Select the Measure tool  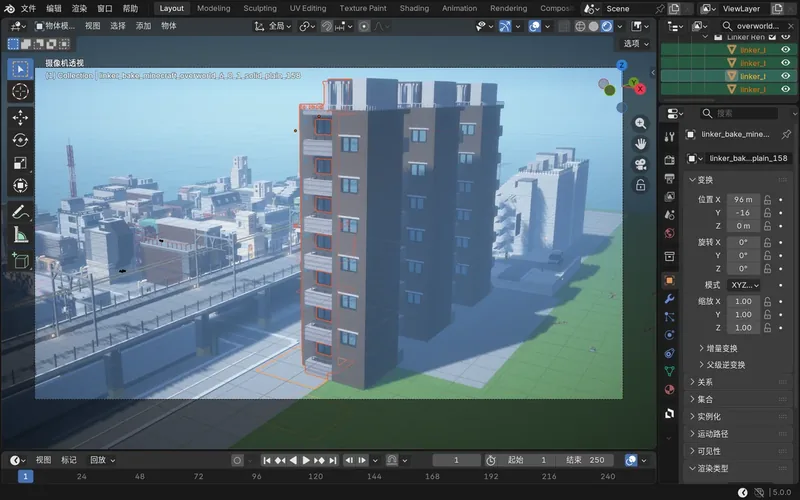(x=20, y=234)
